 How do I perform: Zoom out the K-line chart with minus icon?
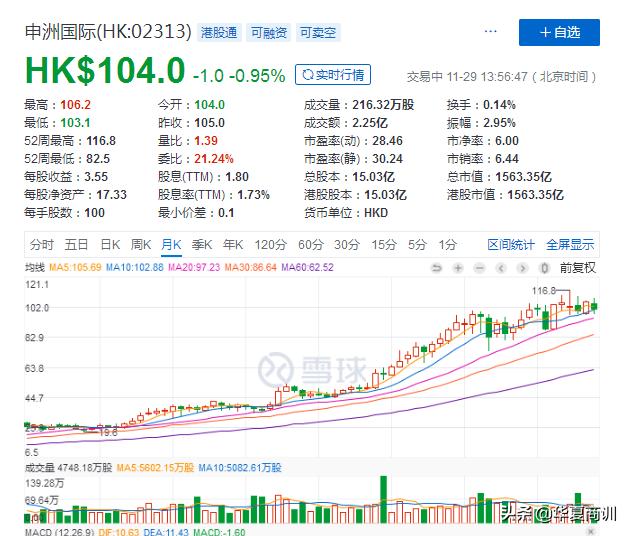pyautogui.click(x=479, y=268)
